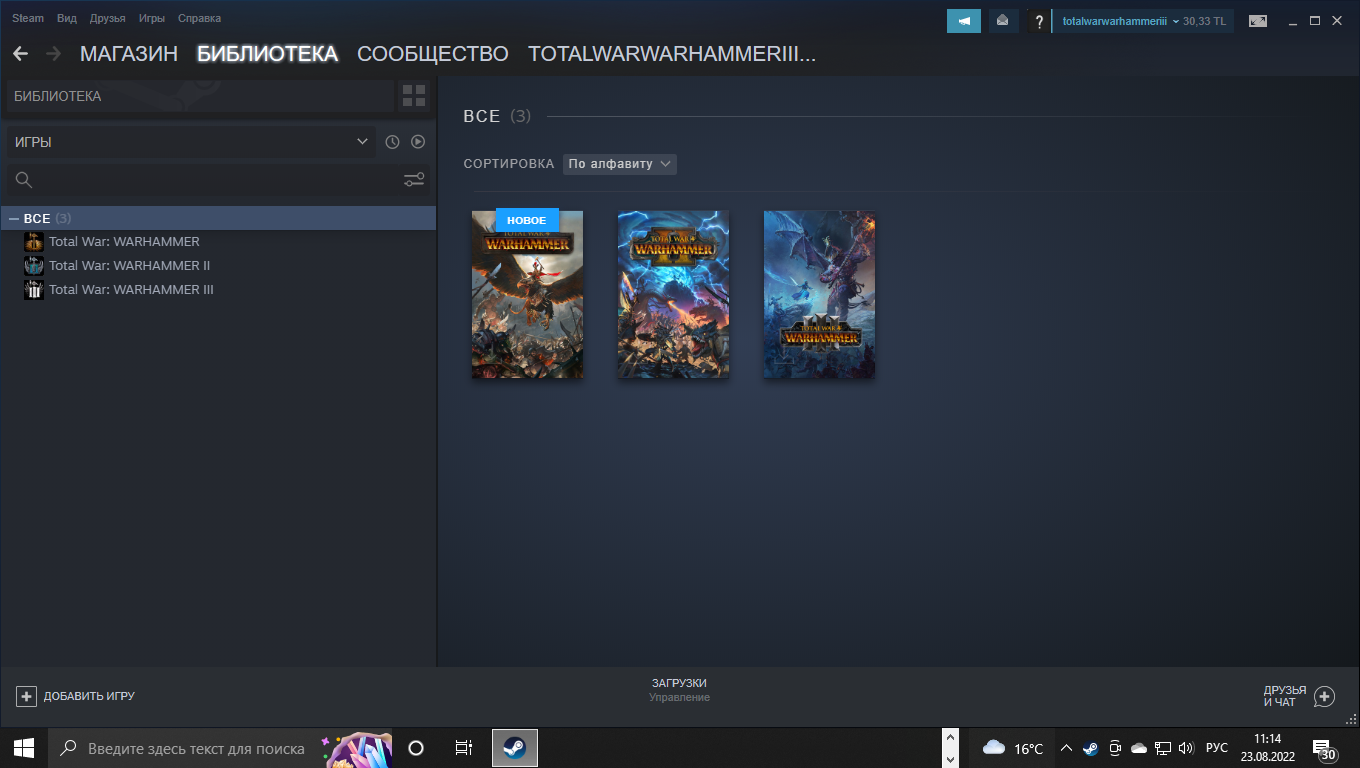This screenshot has height=768, width=1360.
Task: Click the 30,33 TL wallet balance
Action: click(1204, 21)
